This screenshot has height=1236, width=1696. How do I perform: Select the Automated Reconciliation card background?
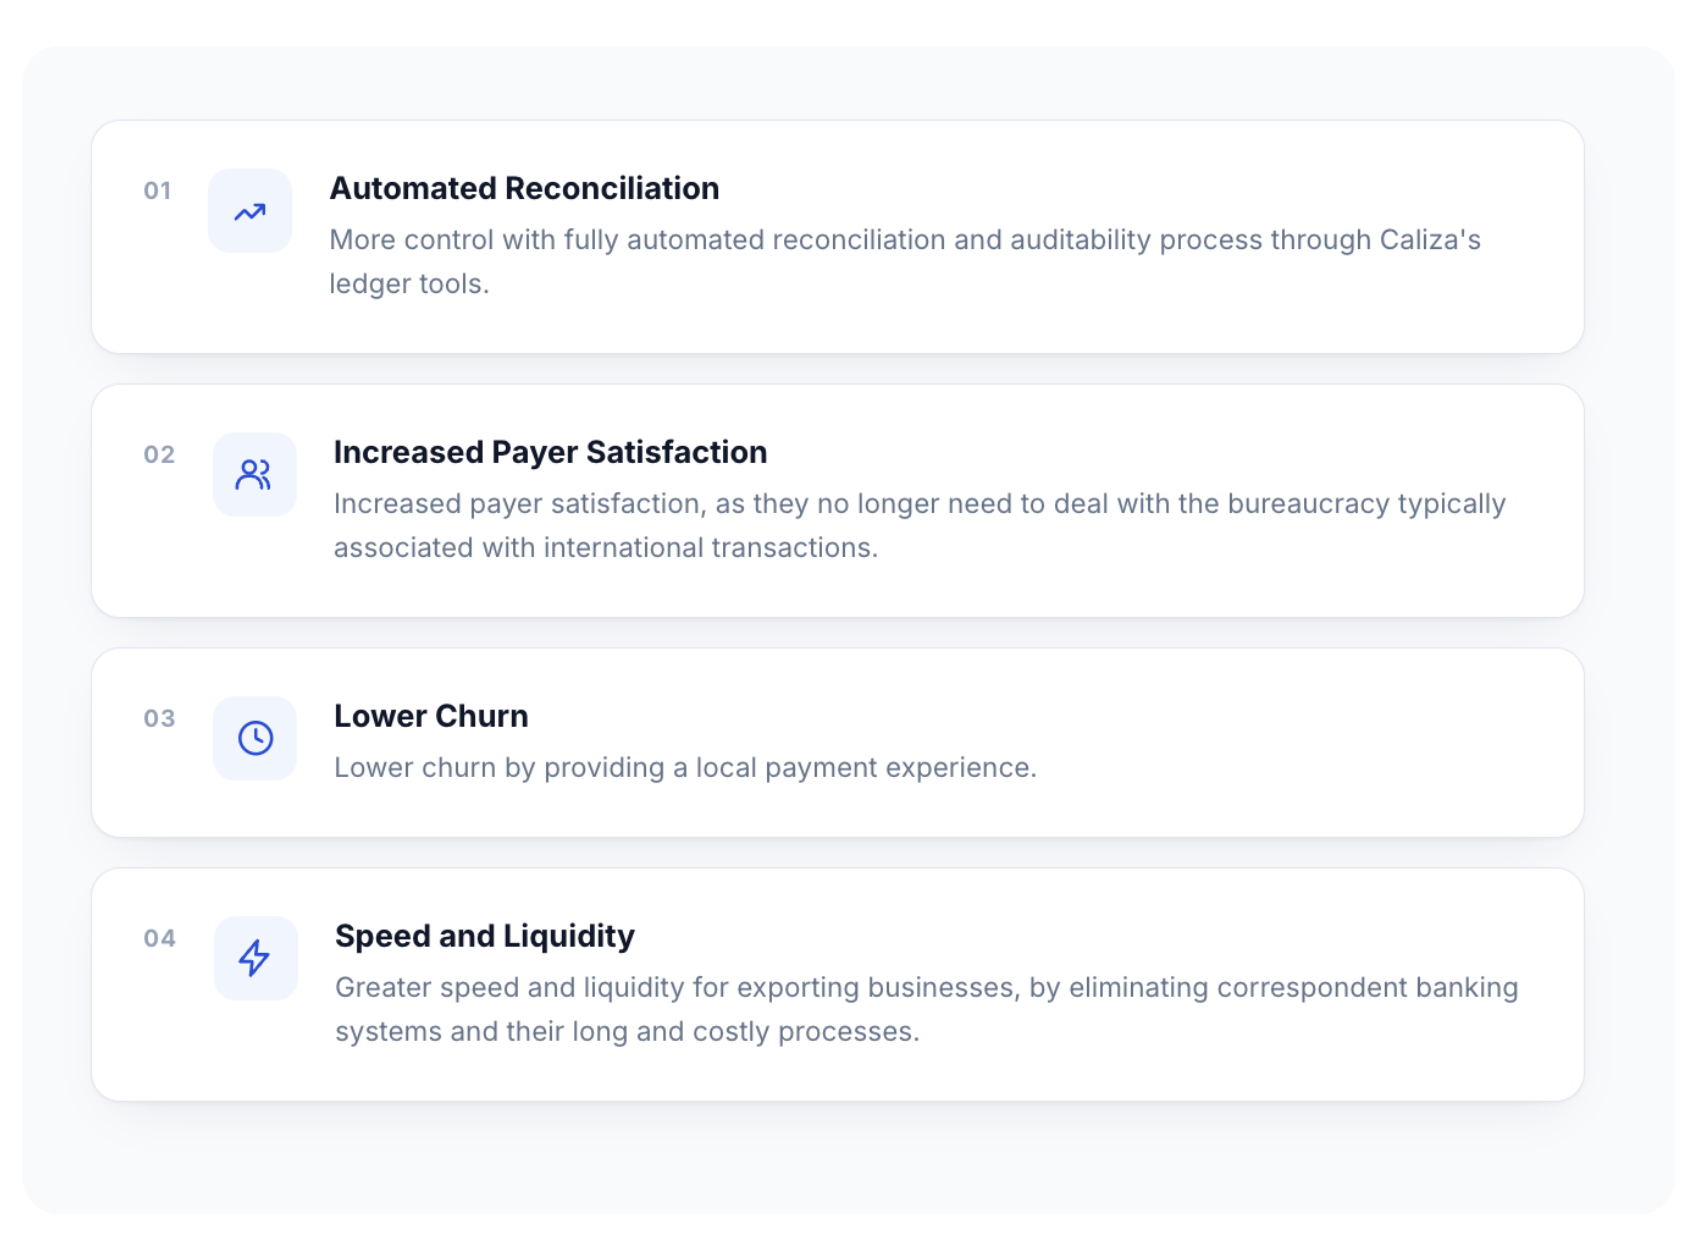tap(838, 237)
